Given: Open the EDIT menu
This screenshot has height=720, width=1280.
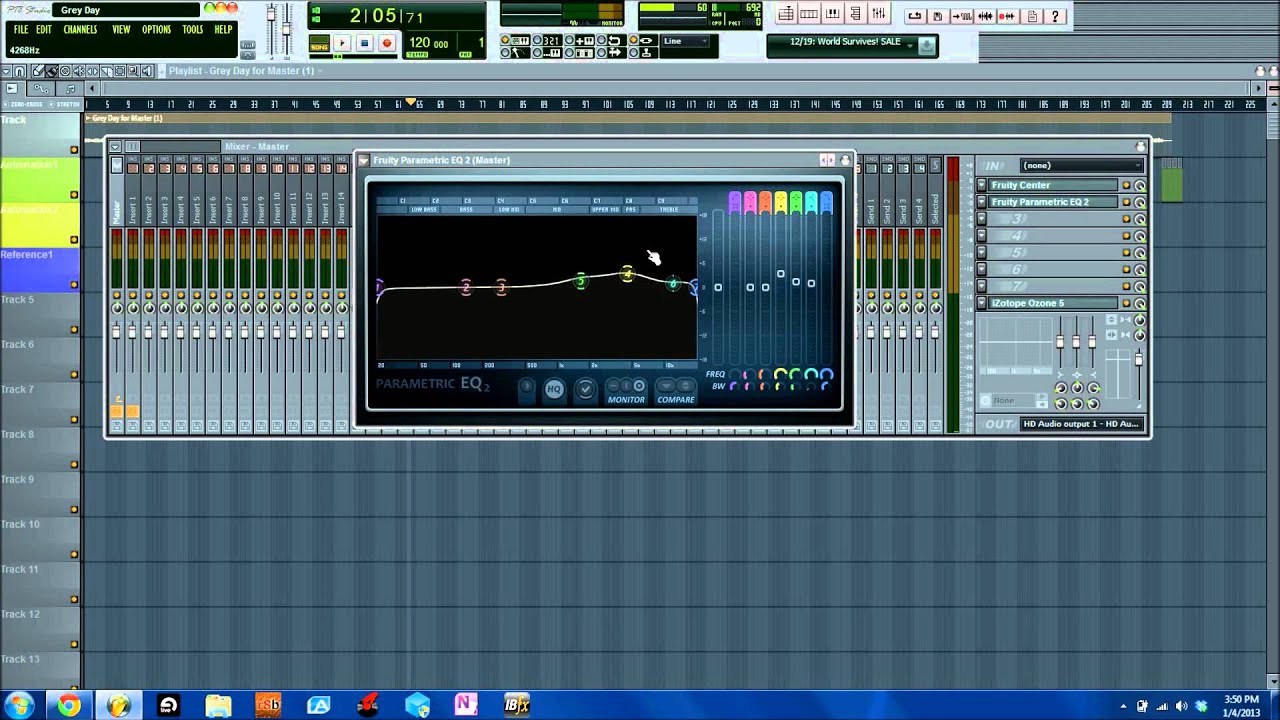Looking at the screenshot, I should 44,30.
